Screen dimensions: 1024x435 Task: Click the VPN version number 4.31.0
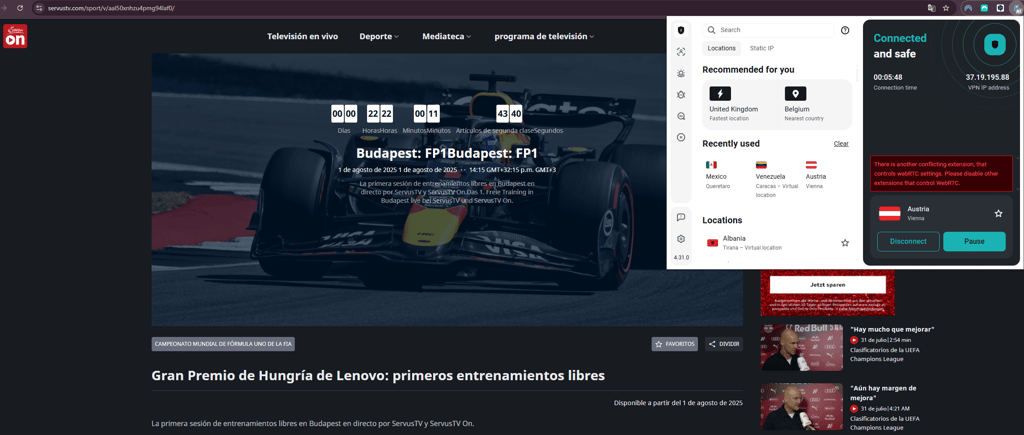coord(681,257)
